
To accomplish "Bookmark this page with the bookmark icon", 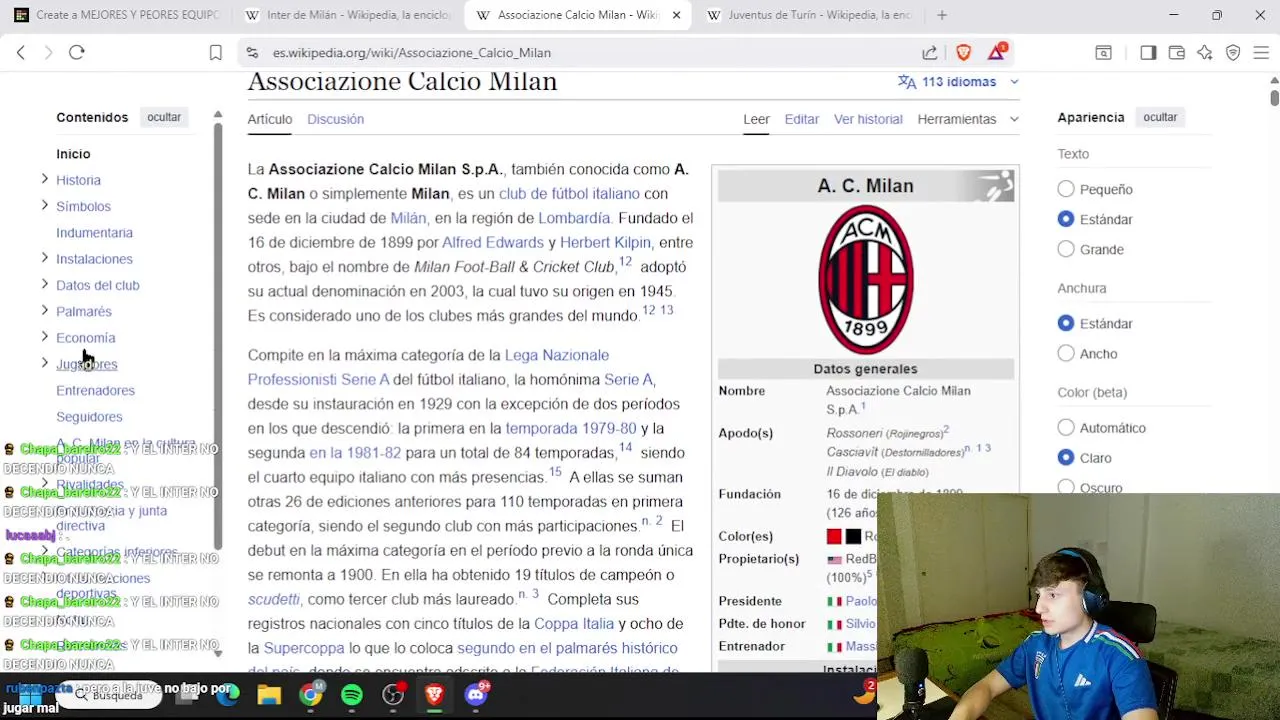I will coord(215,53).
